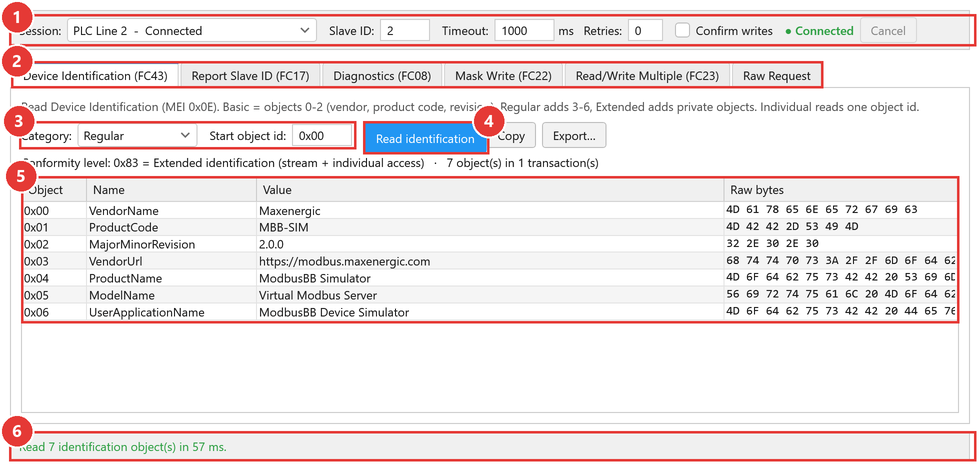Click the status message Read 7 identification object(s)
980x470 pixels.
(123, 447)
